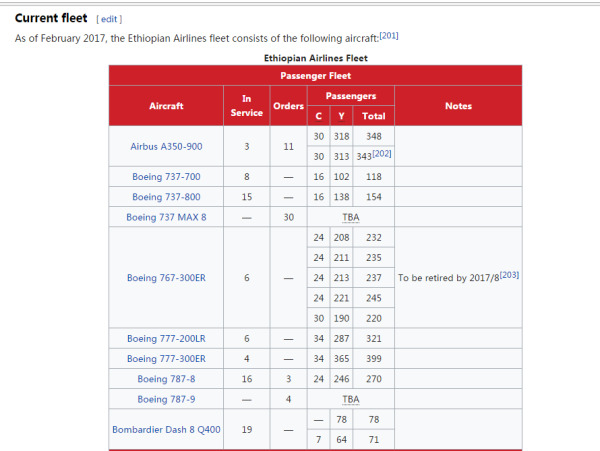
Task: Open the Boeing 737-700 link
Action: (166, 177)
